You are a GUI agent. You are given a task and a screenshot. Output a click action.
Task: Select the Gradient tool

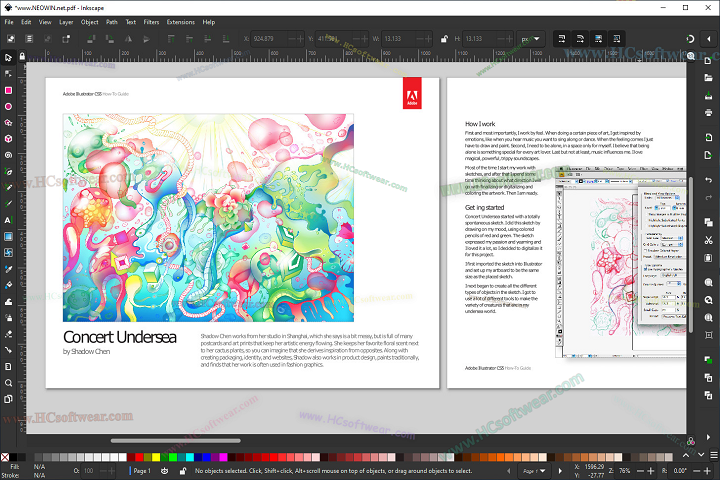8,237
